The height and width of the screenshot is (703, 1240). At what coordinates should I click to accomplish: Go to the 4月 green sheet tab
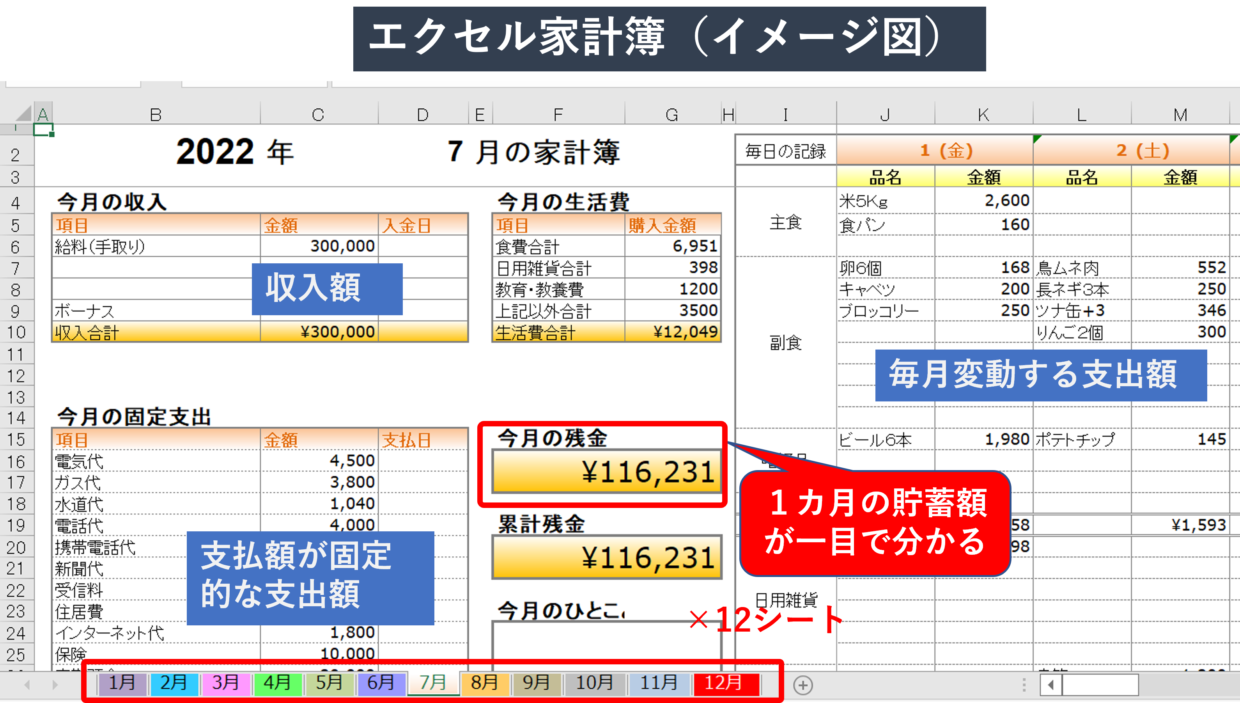point(278,684)
